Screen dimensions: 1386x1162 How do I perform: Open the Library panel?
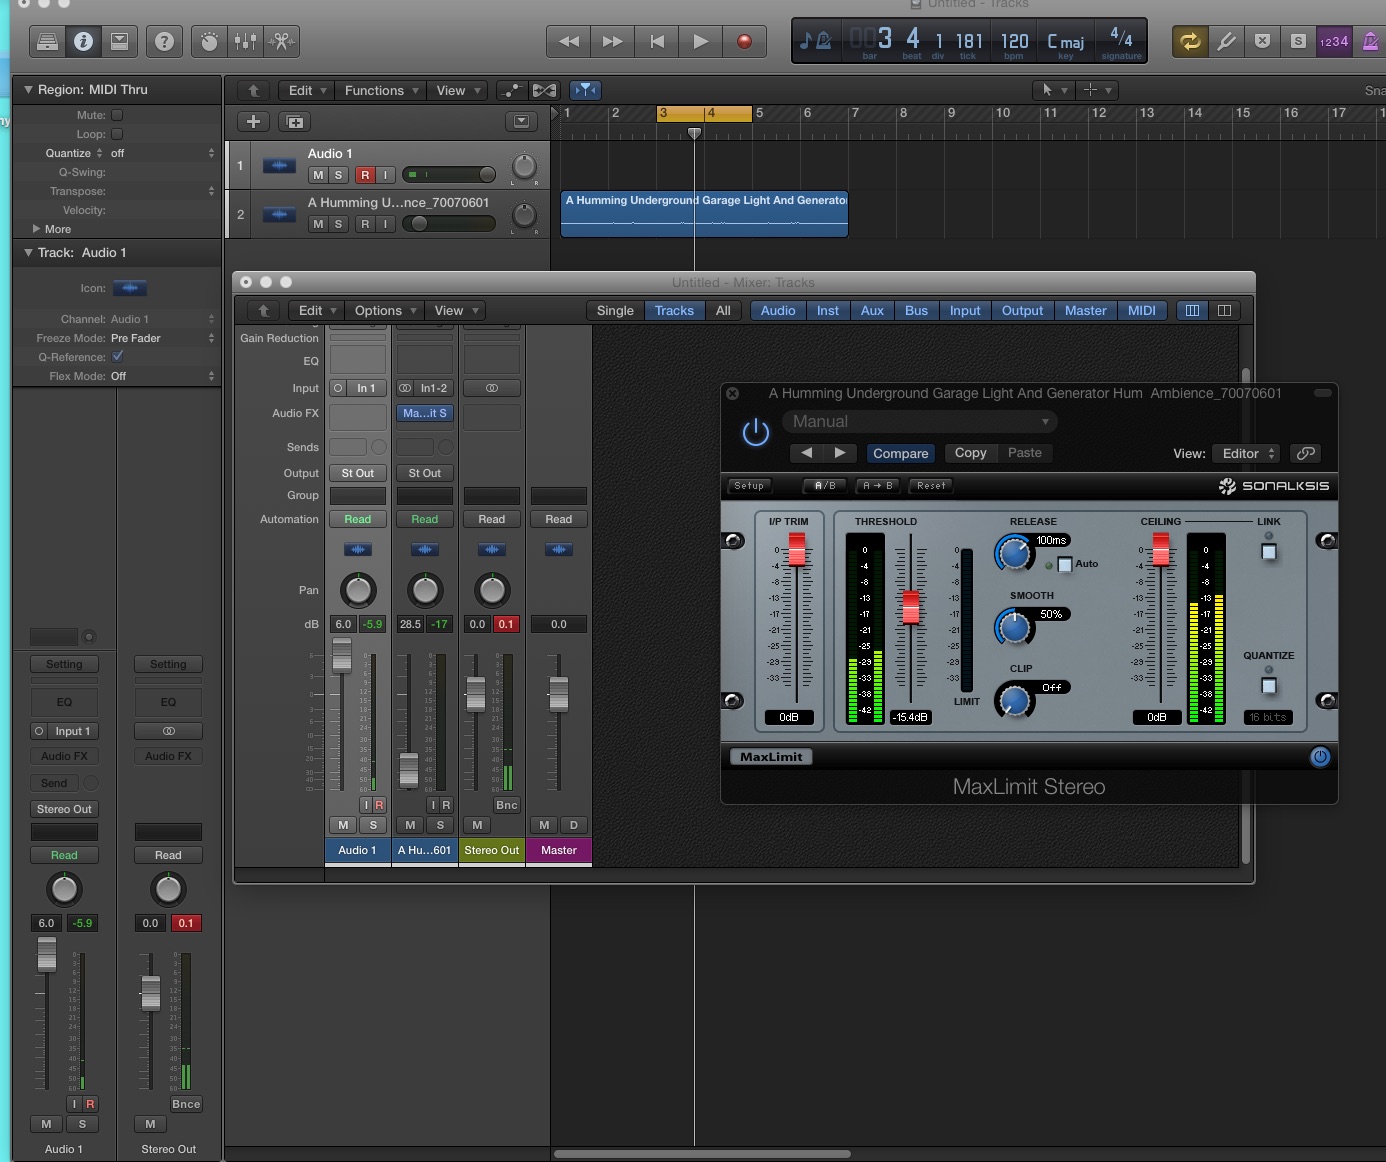(47, 41)
